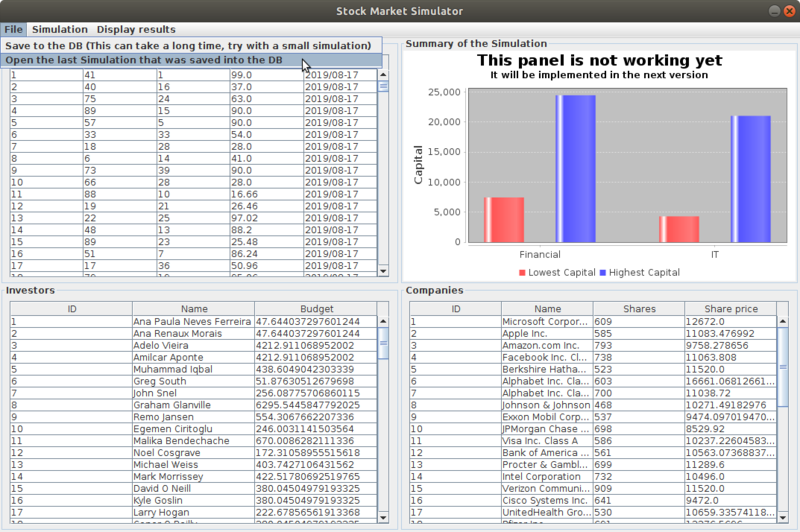Open the Simulation menu
This screenshot has width=800, height=532.
click(x=60, y=30)
